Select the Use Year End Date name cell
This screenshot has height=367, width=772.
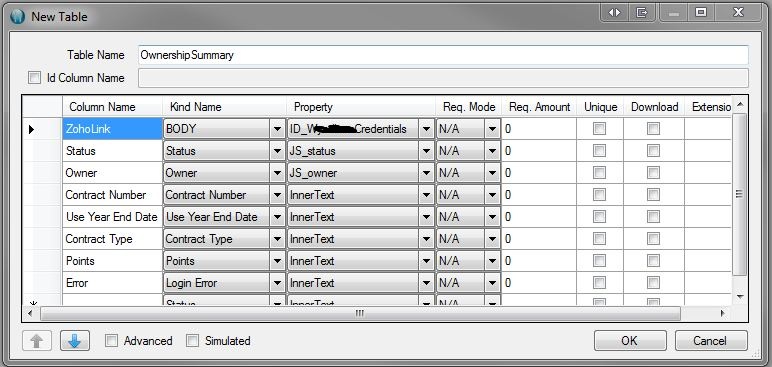[113, 217]
